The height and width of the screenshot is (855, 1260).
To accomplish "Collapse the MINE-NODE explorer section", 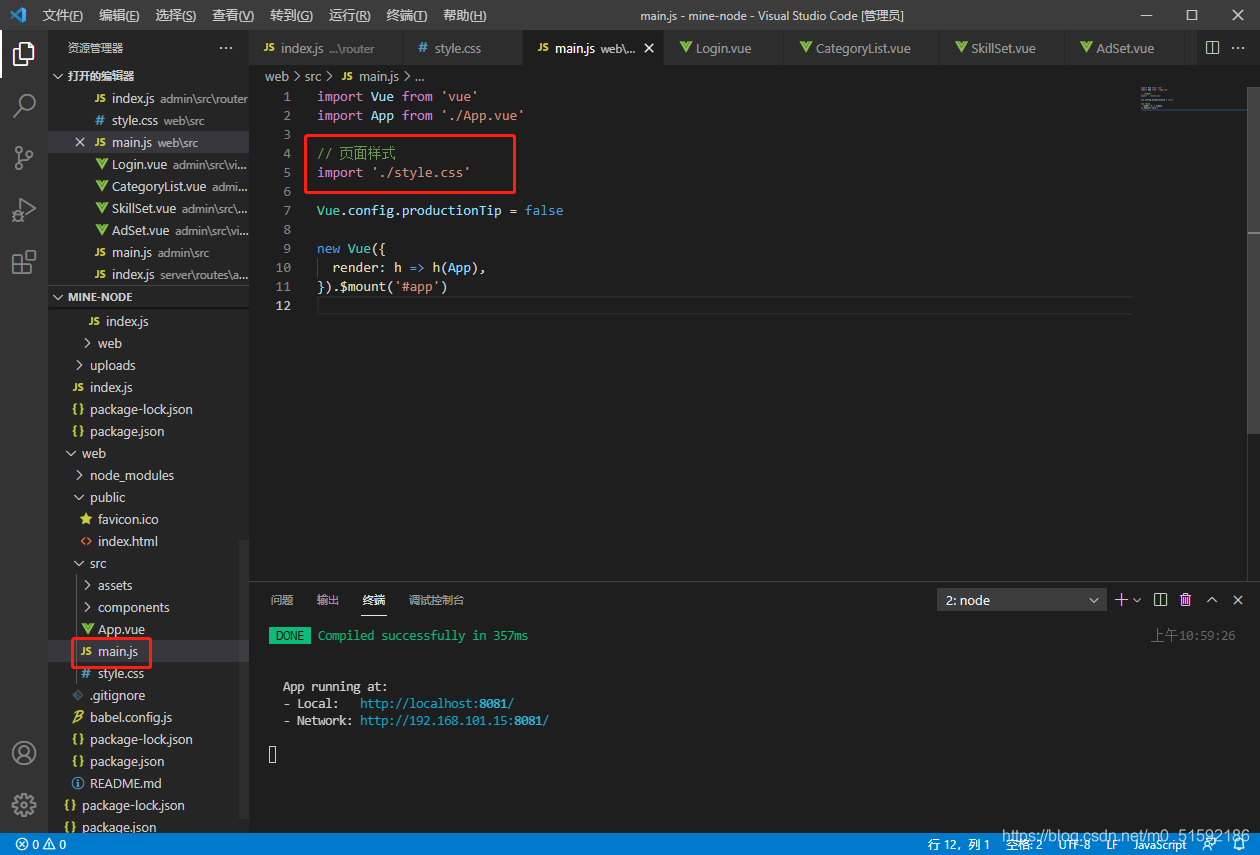I will [100, 297].
